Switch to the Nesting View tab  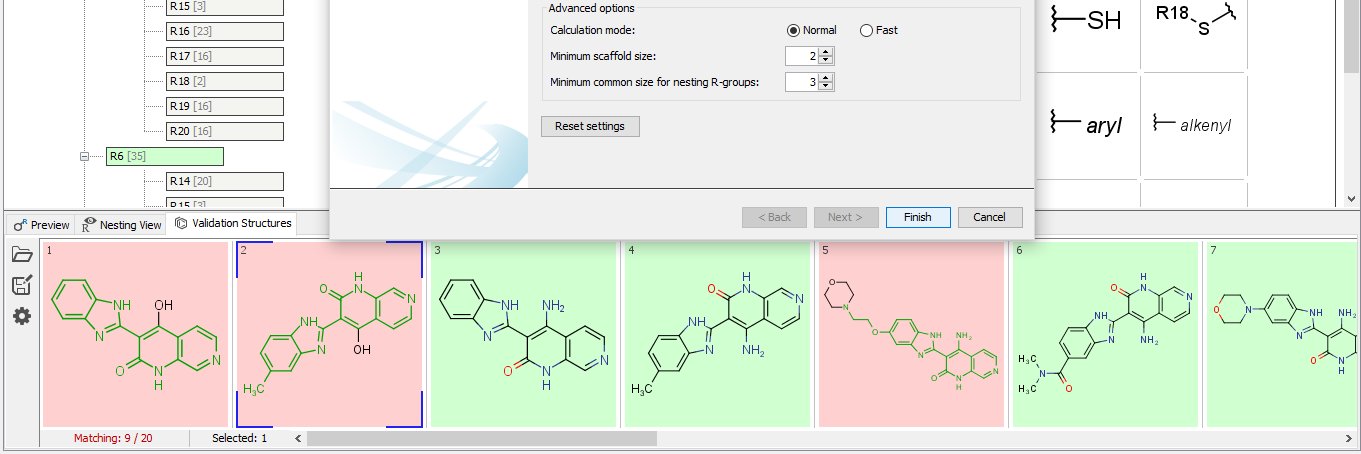(x=121, y=224)
